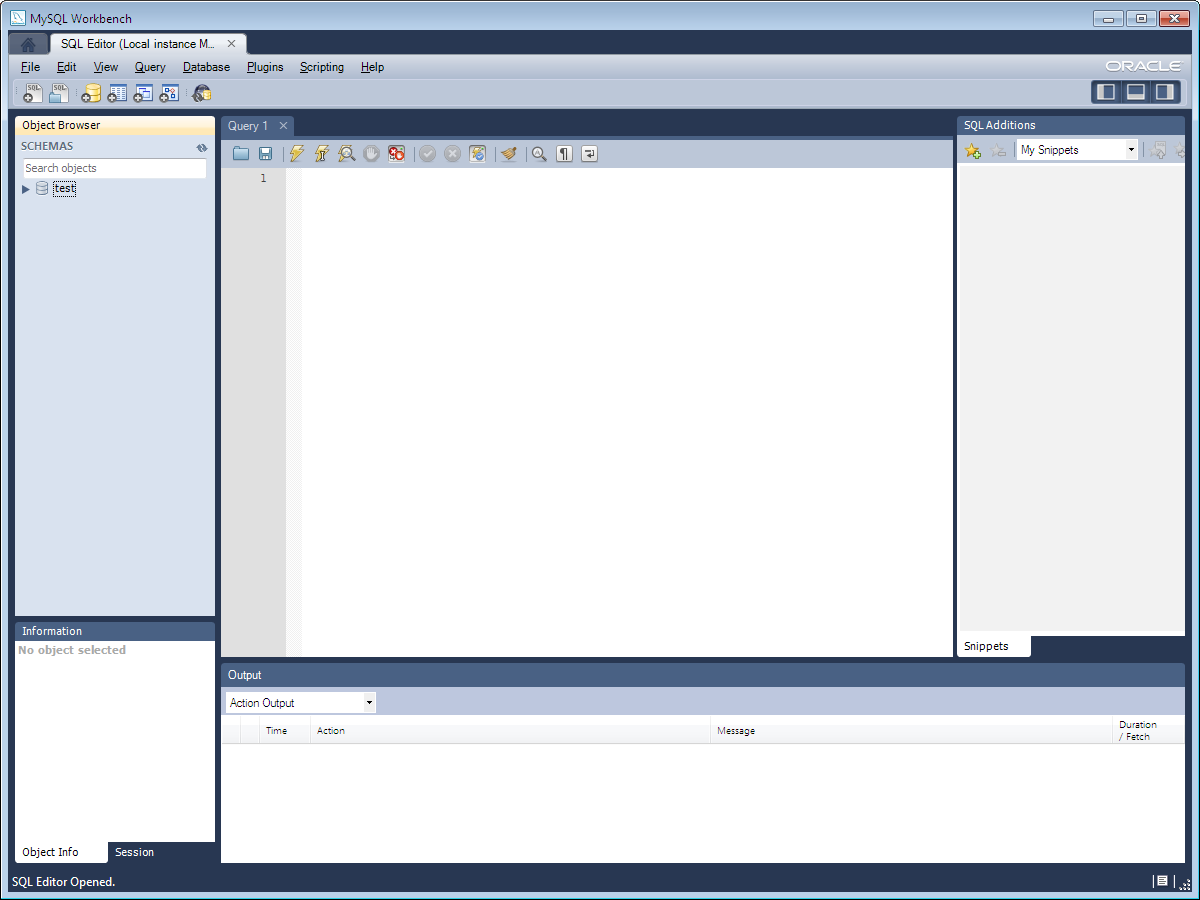Toggle autocommit mode icon
This screenshot has width=1200, height=900.
click(x=478, y=154)
